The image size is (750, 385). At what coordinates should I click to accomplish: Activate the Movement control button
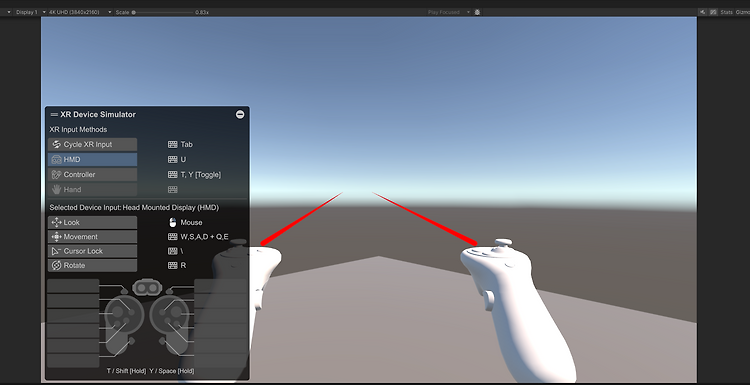[x=92, y=237]
